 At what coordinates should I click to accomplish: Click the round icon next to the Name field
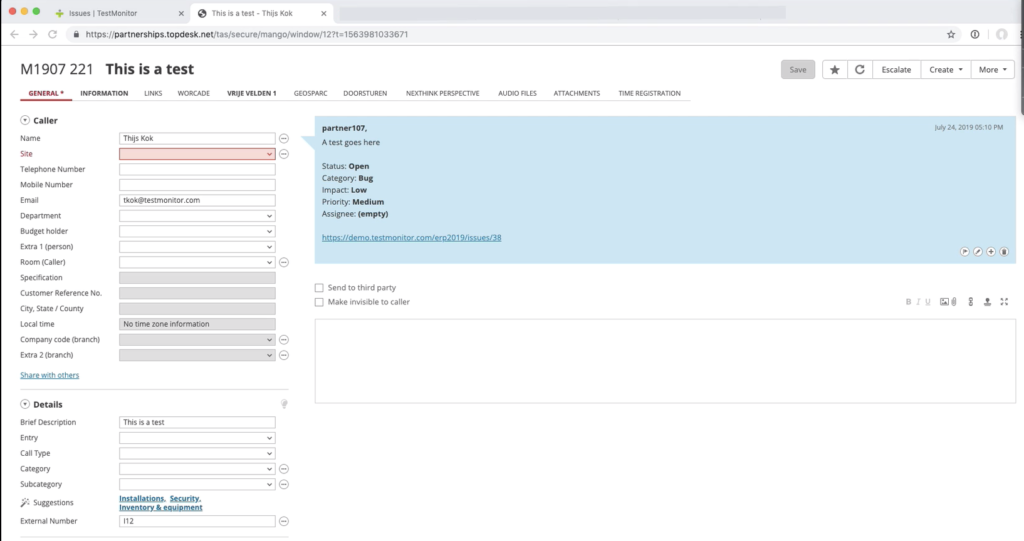click(x=283, y=139)
